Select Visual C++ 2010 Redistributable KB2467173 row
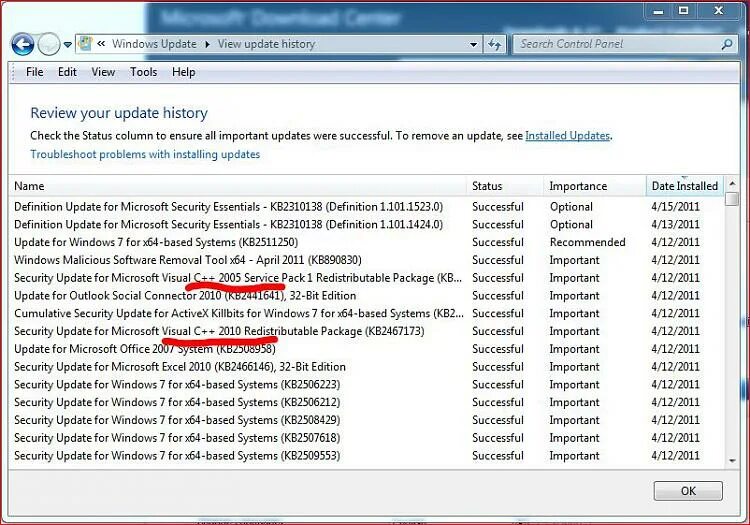 (x=366, y=331)
